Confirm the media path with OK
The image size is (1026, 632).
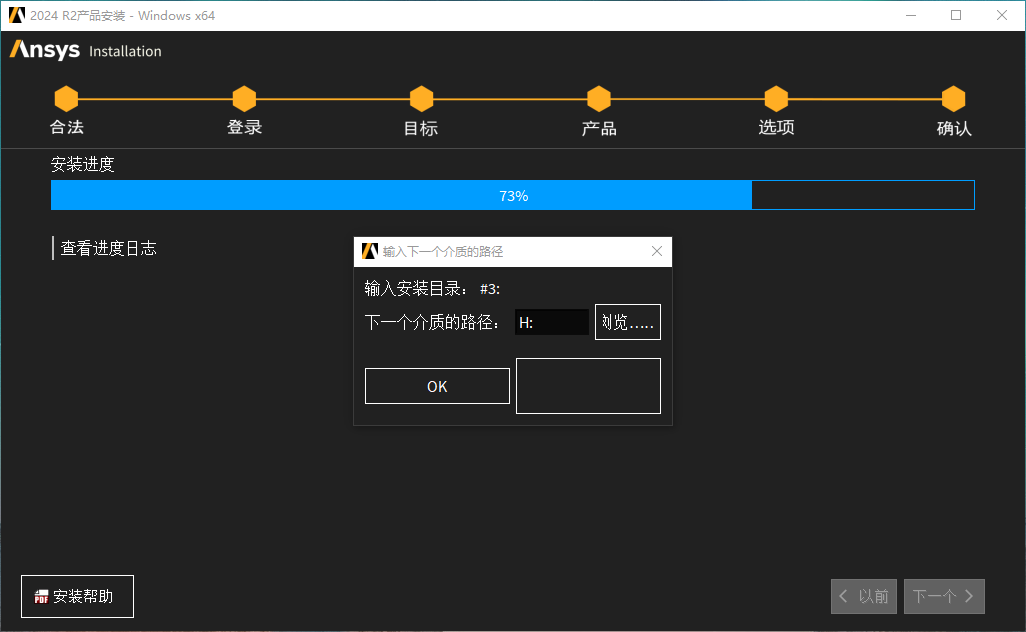(437, 385)
